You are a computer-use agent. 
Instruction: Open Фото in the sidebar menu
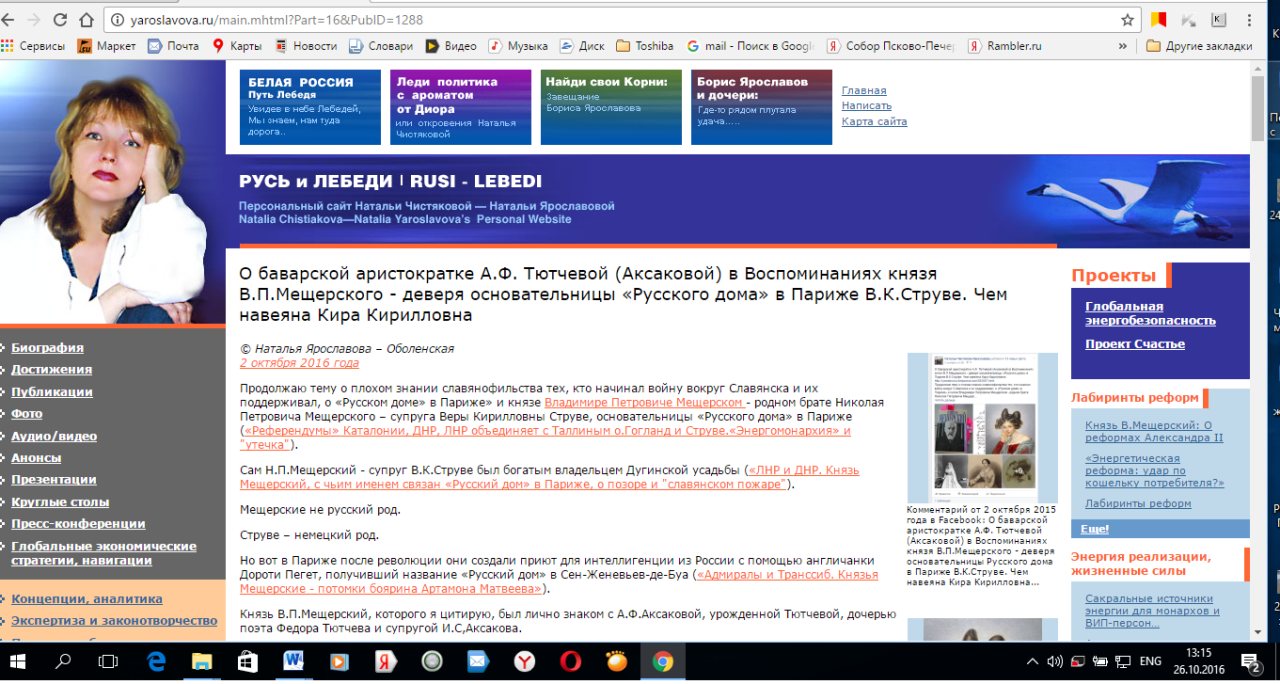27,414
